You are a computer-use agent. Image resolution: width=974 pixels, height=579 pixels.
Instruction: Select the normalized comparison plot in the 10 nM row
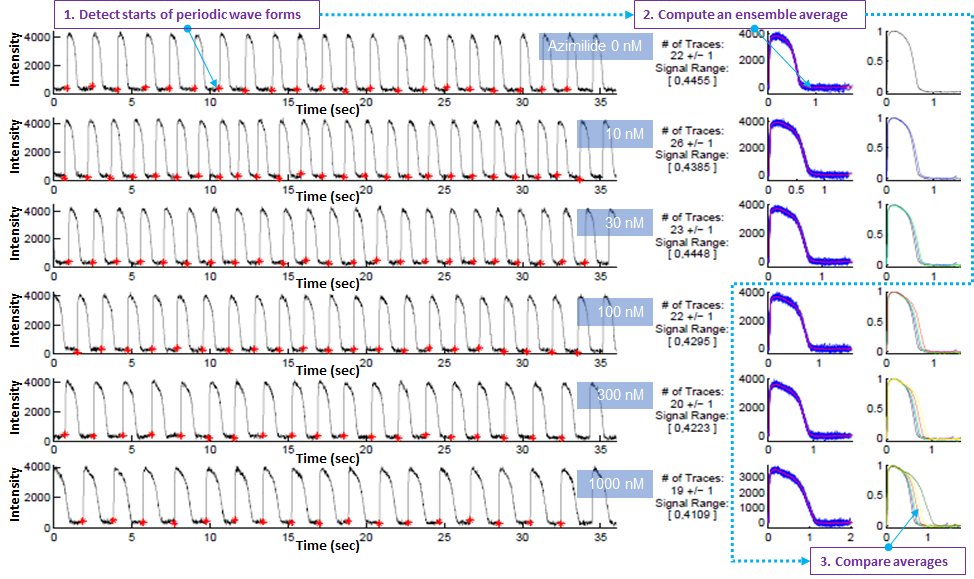pos(924,149)
